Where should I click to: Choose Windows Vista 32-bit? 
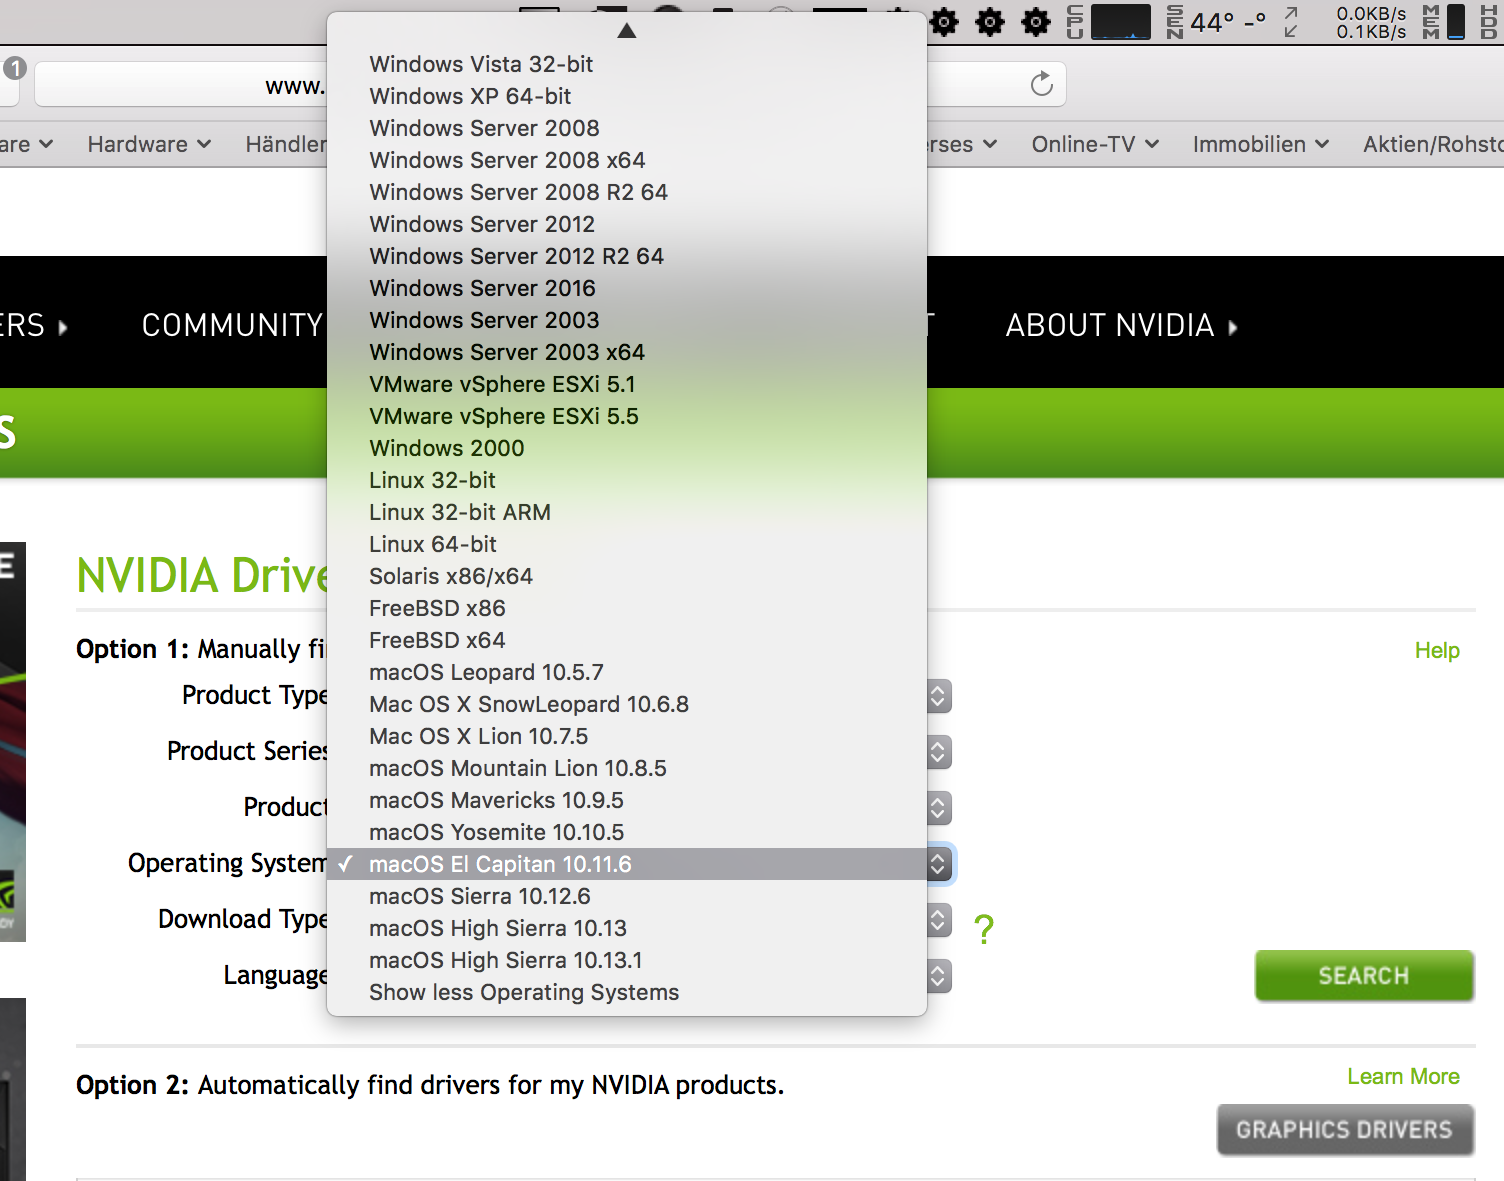[627, 64]
